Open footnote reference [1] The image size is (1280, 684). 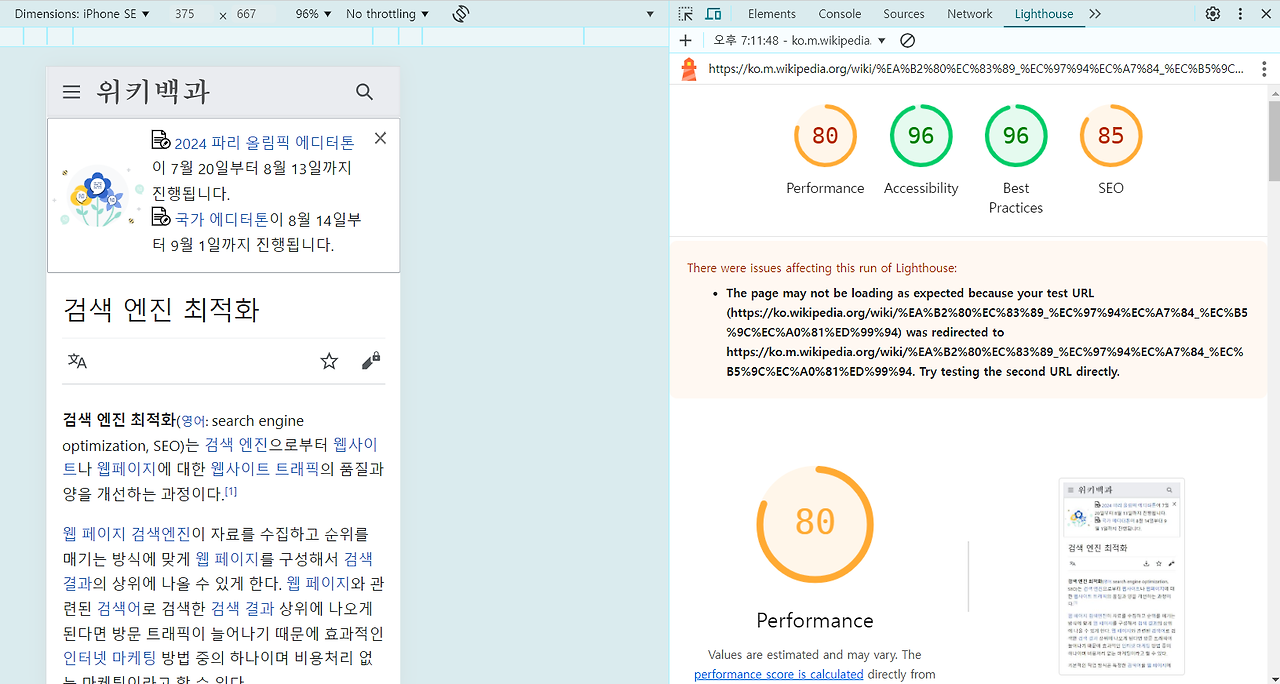(231, 491)
